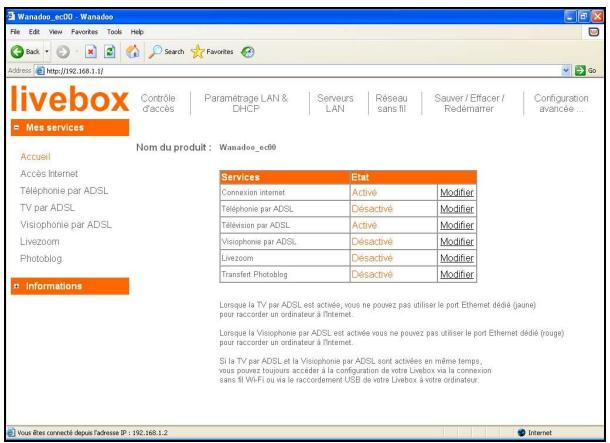Image resolution: width=610 pixels, height=443 pixels.
Task: Click Activé status of Télévision par ADSL
Action: tap(365, 225)
